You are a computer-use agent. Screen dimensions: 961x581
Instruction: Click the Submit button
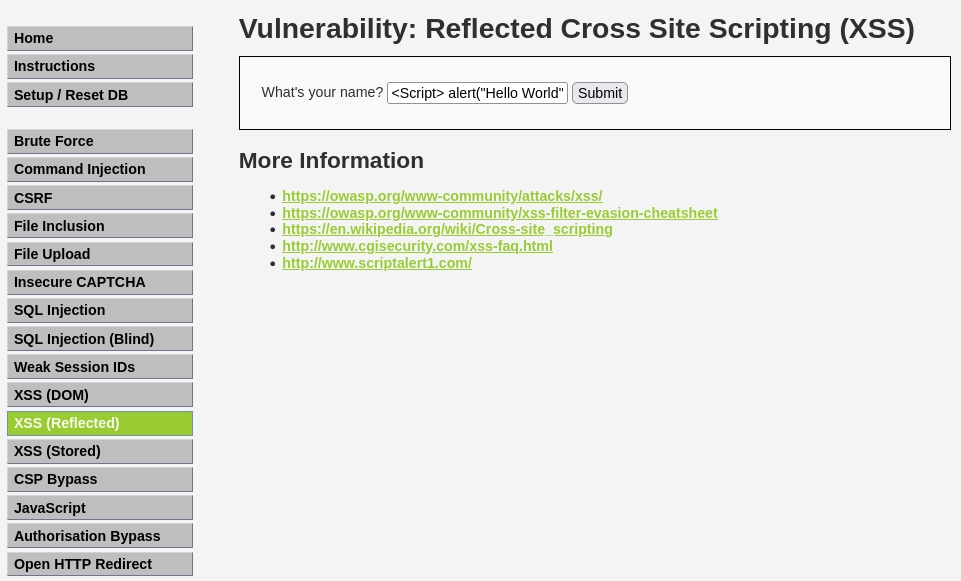[x=600, y=93]
